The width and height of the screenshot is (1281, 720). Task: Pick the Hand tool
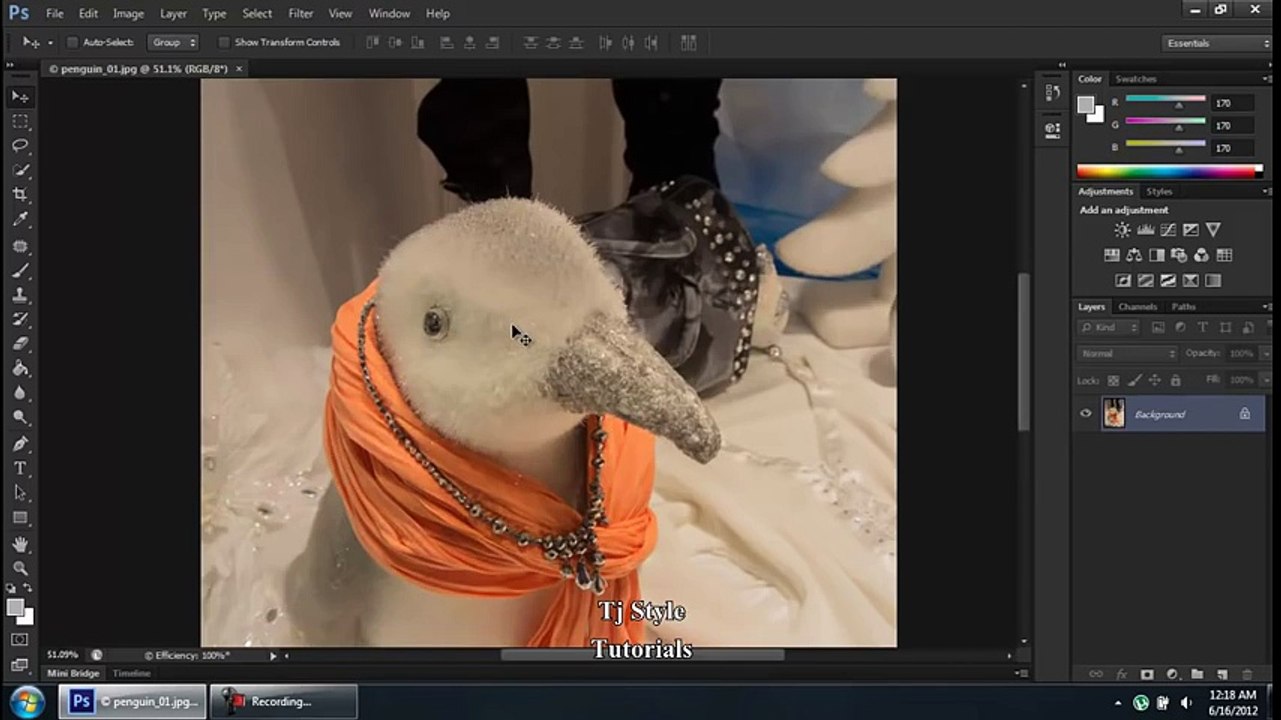tap(20, 544)
